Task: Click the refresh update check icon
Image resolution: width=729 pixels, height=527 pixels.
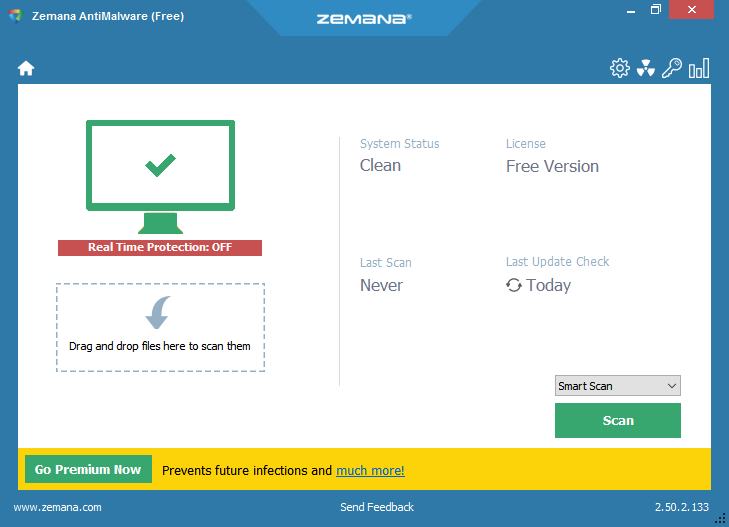Action: (514, 285)
